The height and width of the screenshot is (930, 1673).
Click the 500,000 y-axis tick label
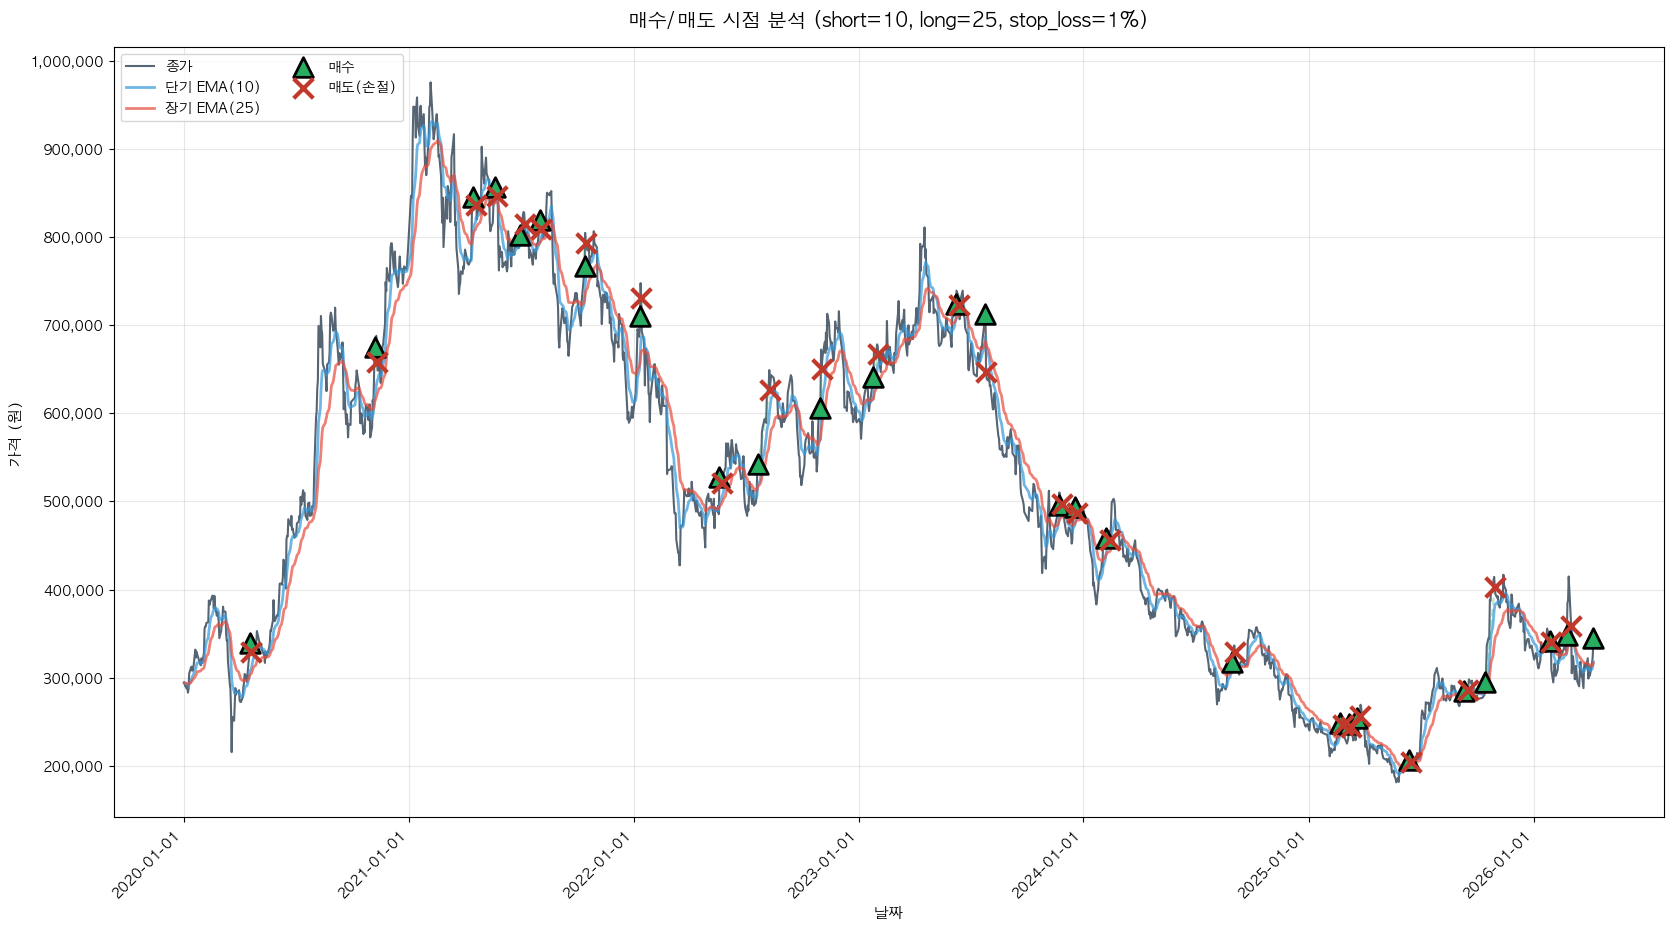coord(73,502)
